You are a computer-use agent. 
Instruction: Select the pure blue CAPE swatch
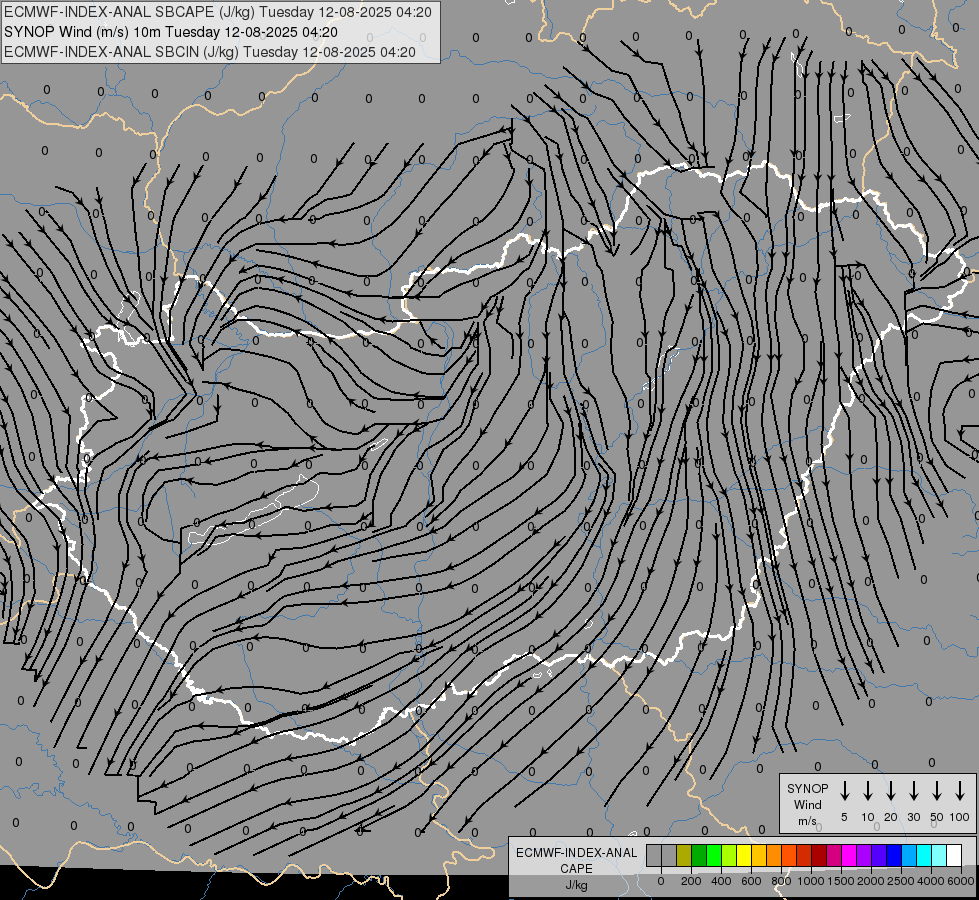click(x=895, y=855)
